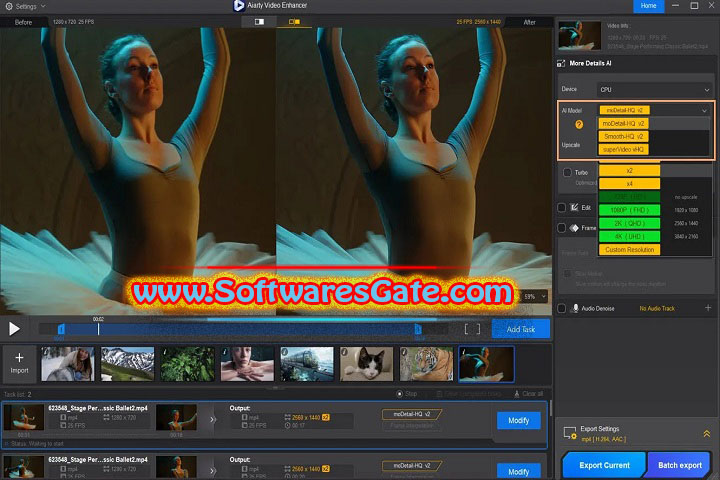Click the AI Model help question mark
720x480 pixels.
pyautogui.click(x=579, y=124)
